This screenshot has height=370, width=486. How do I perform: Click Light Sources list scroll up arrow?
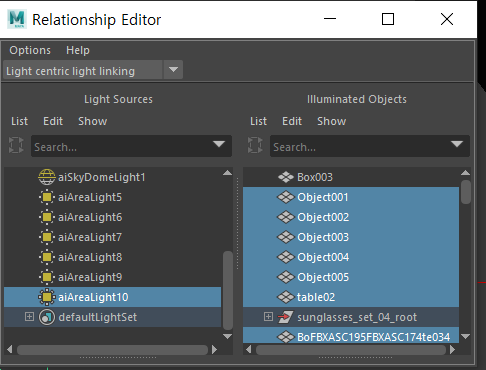(x=228, y=173)
